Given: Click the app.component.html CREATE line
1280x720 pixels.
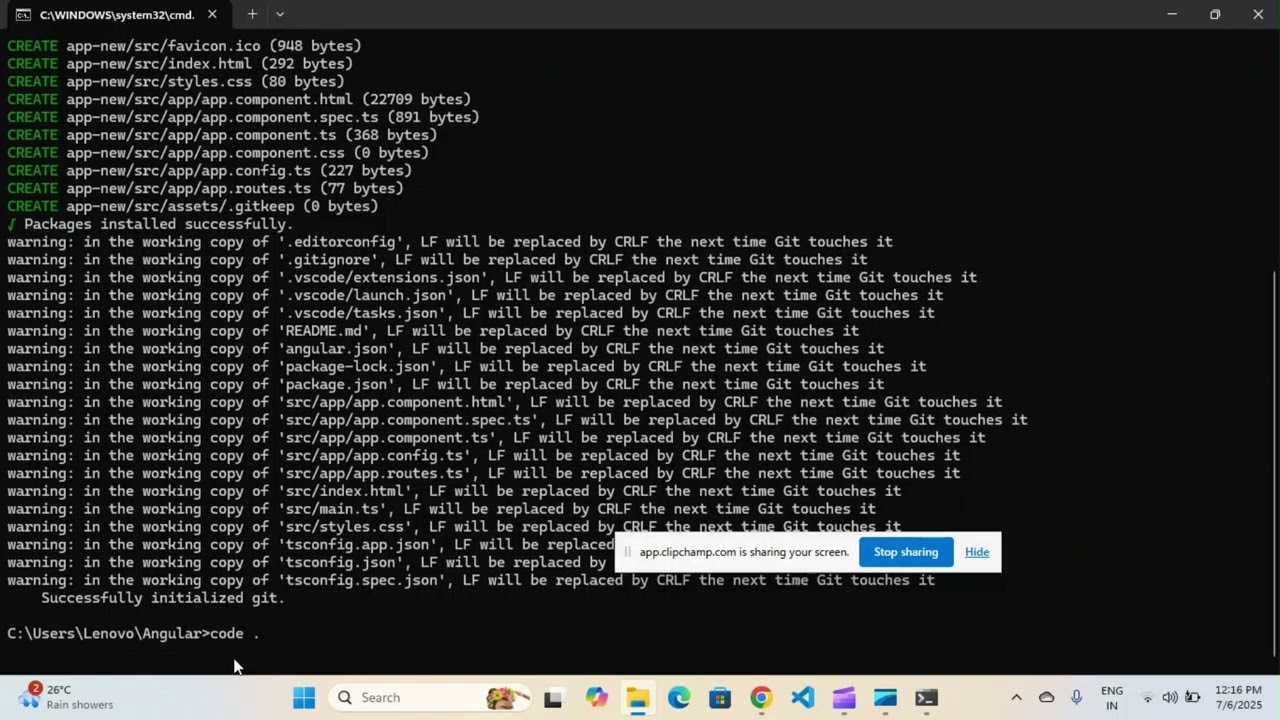Looking at the screenshot, I should coord(239,99).
